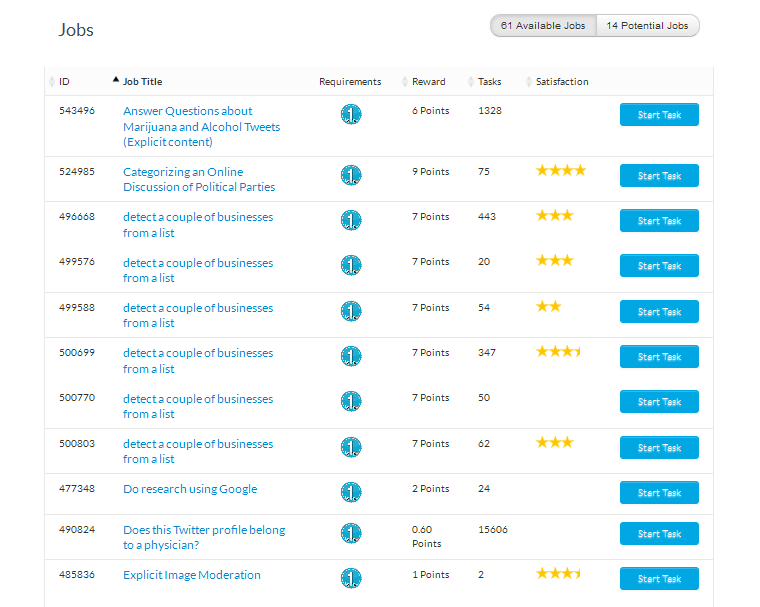Sort jobs by ID column
This screenshot has height=607, width=760.
click(64, 82)
